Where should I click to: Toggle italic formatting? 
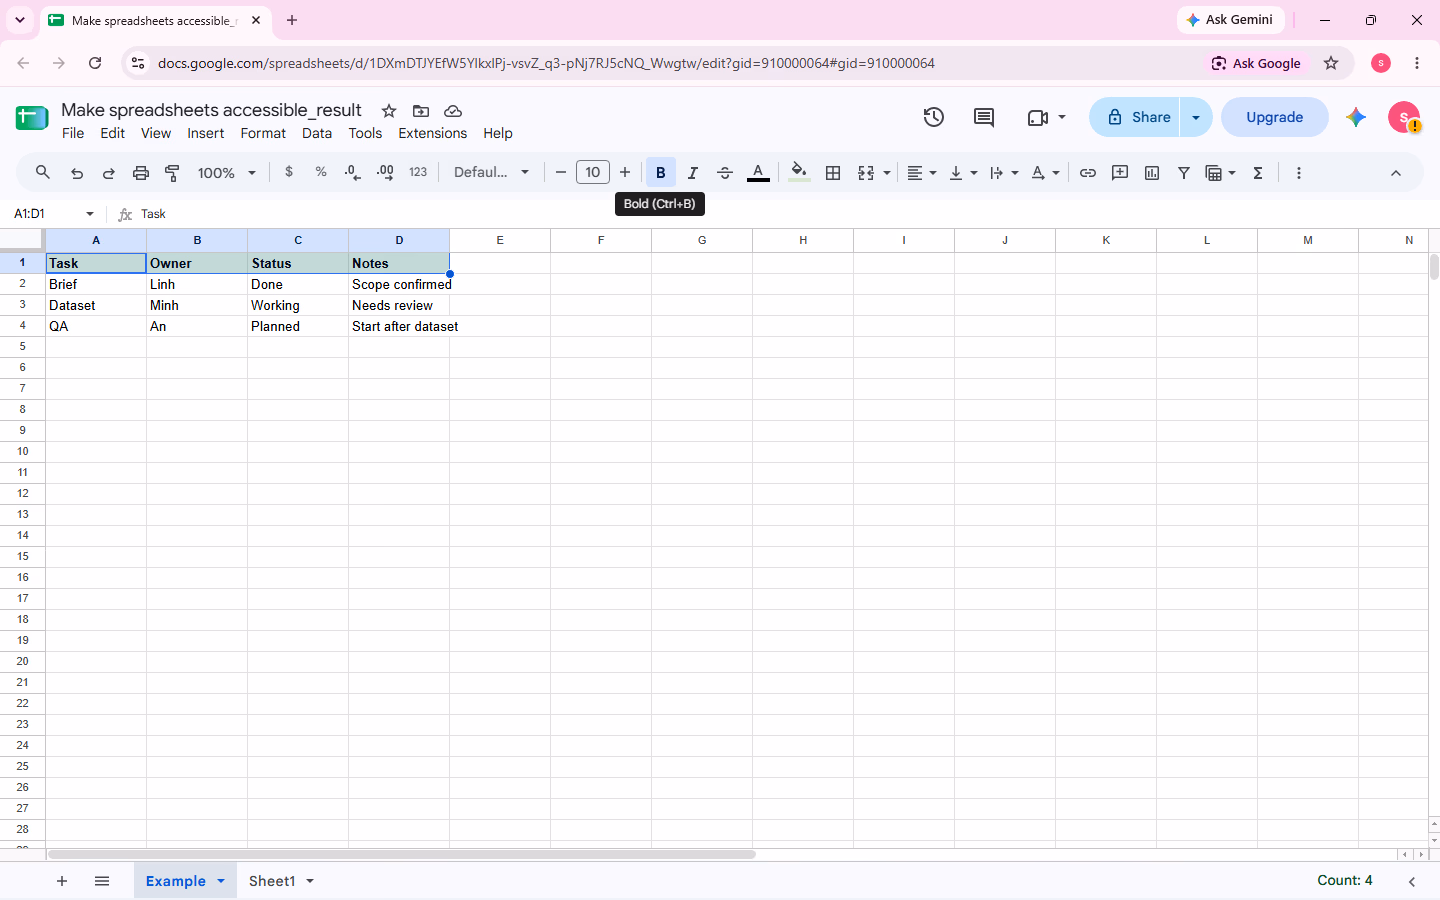click(x=693, y=173)
